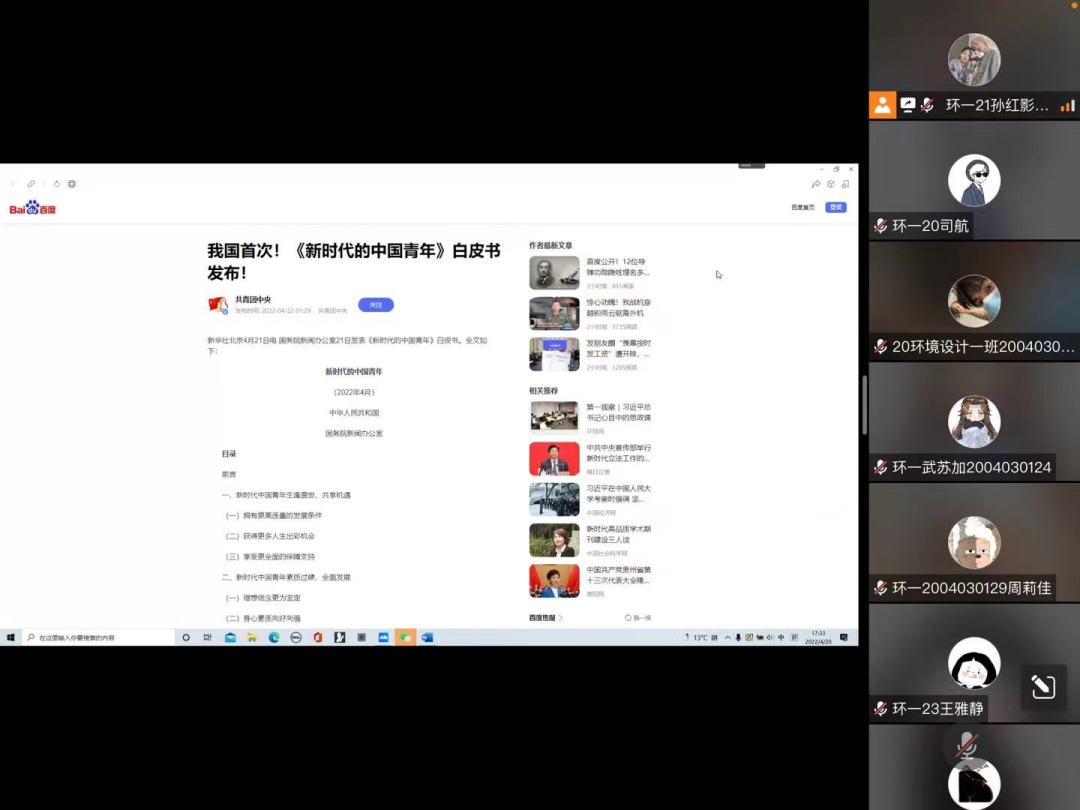Click the participant list scrollbar

(x=864, y=404)
